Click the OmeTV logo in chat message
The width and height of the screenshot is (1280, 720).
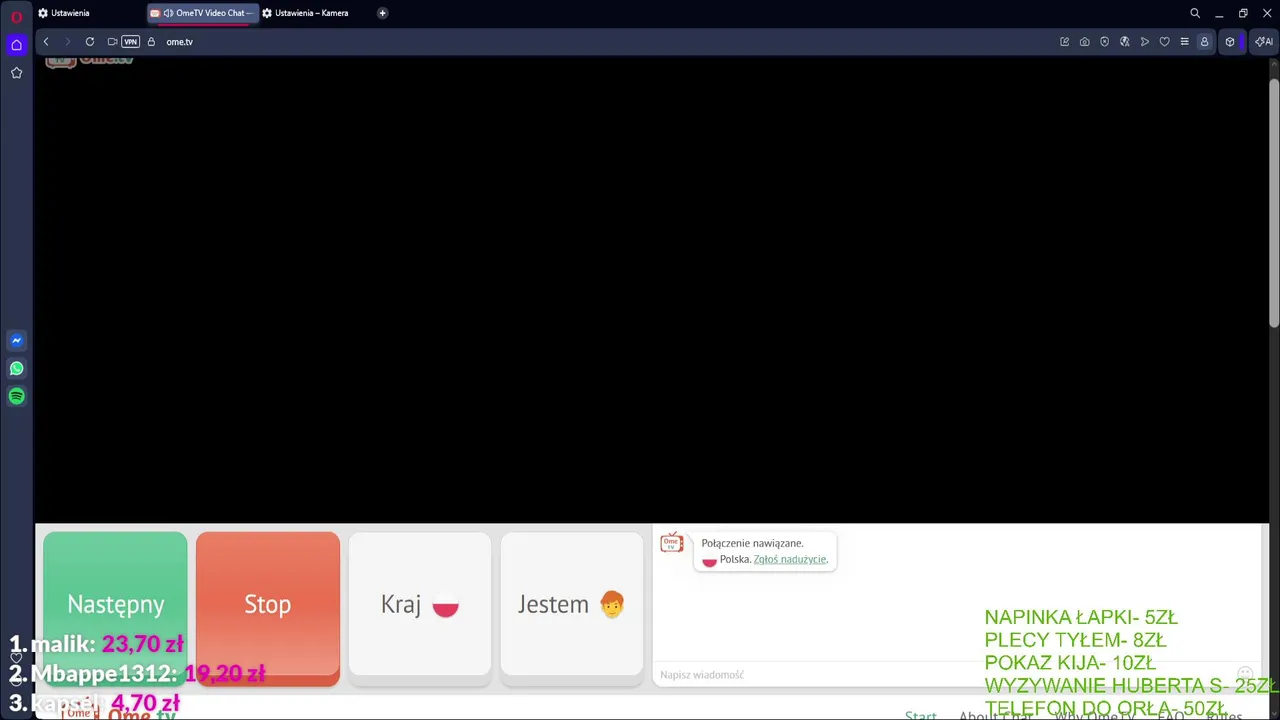[672, 543]
